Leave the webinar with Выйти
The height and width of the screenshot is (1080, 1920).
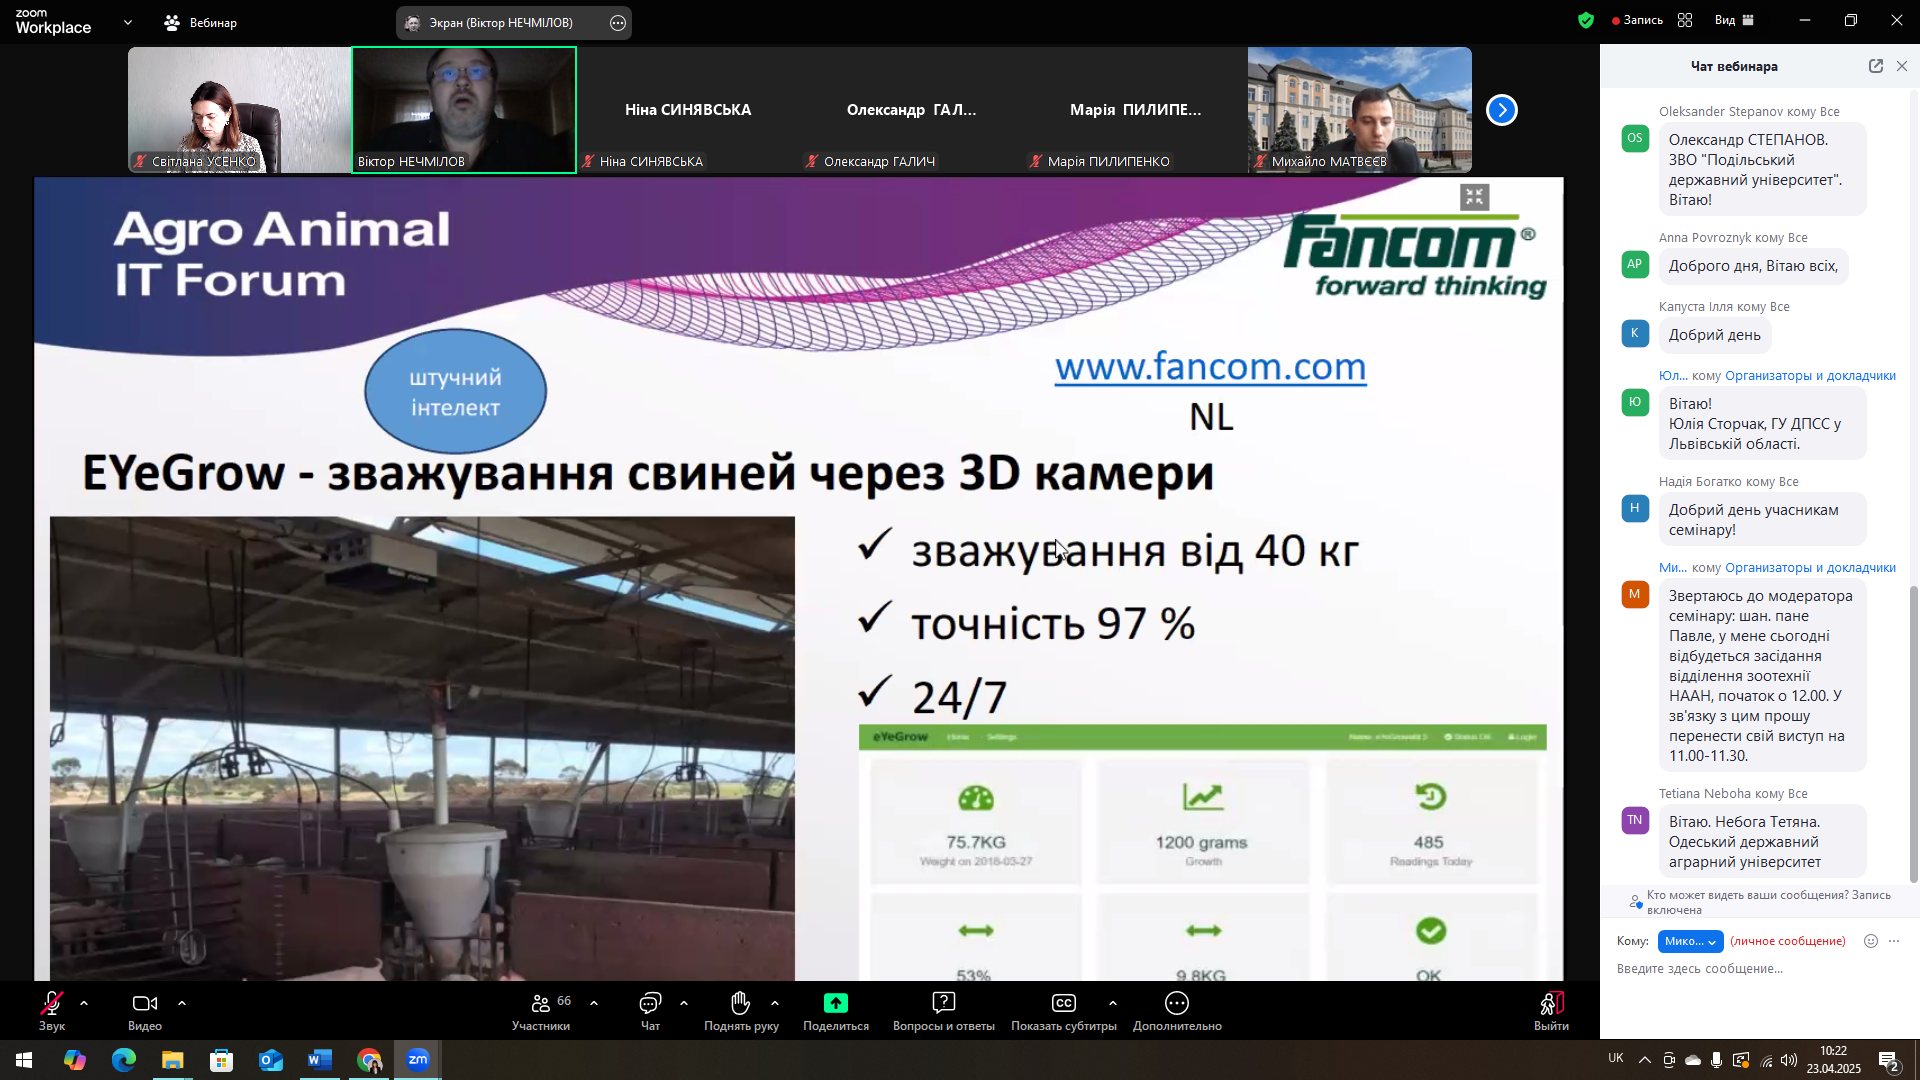click(1551, 1011)
